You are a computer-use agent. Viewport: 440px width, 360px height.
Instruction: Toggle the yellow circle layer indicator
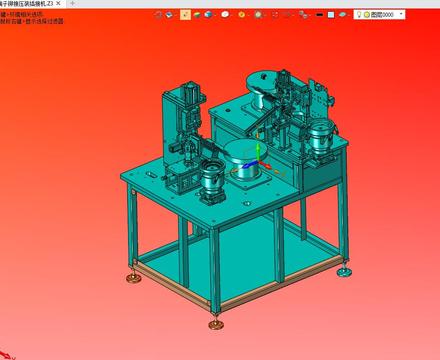point(366,15)
